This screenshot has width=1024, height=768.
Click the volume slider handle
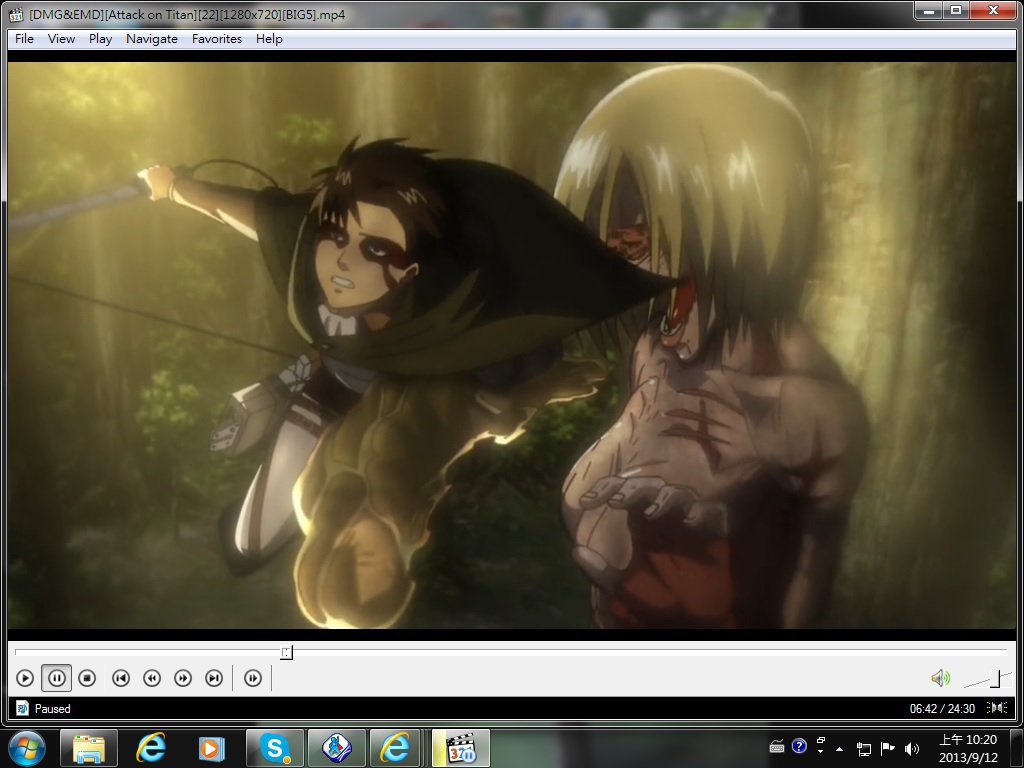click(995, 678)
